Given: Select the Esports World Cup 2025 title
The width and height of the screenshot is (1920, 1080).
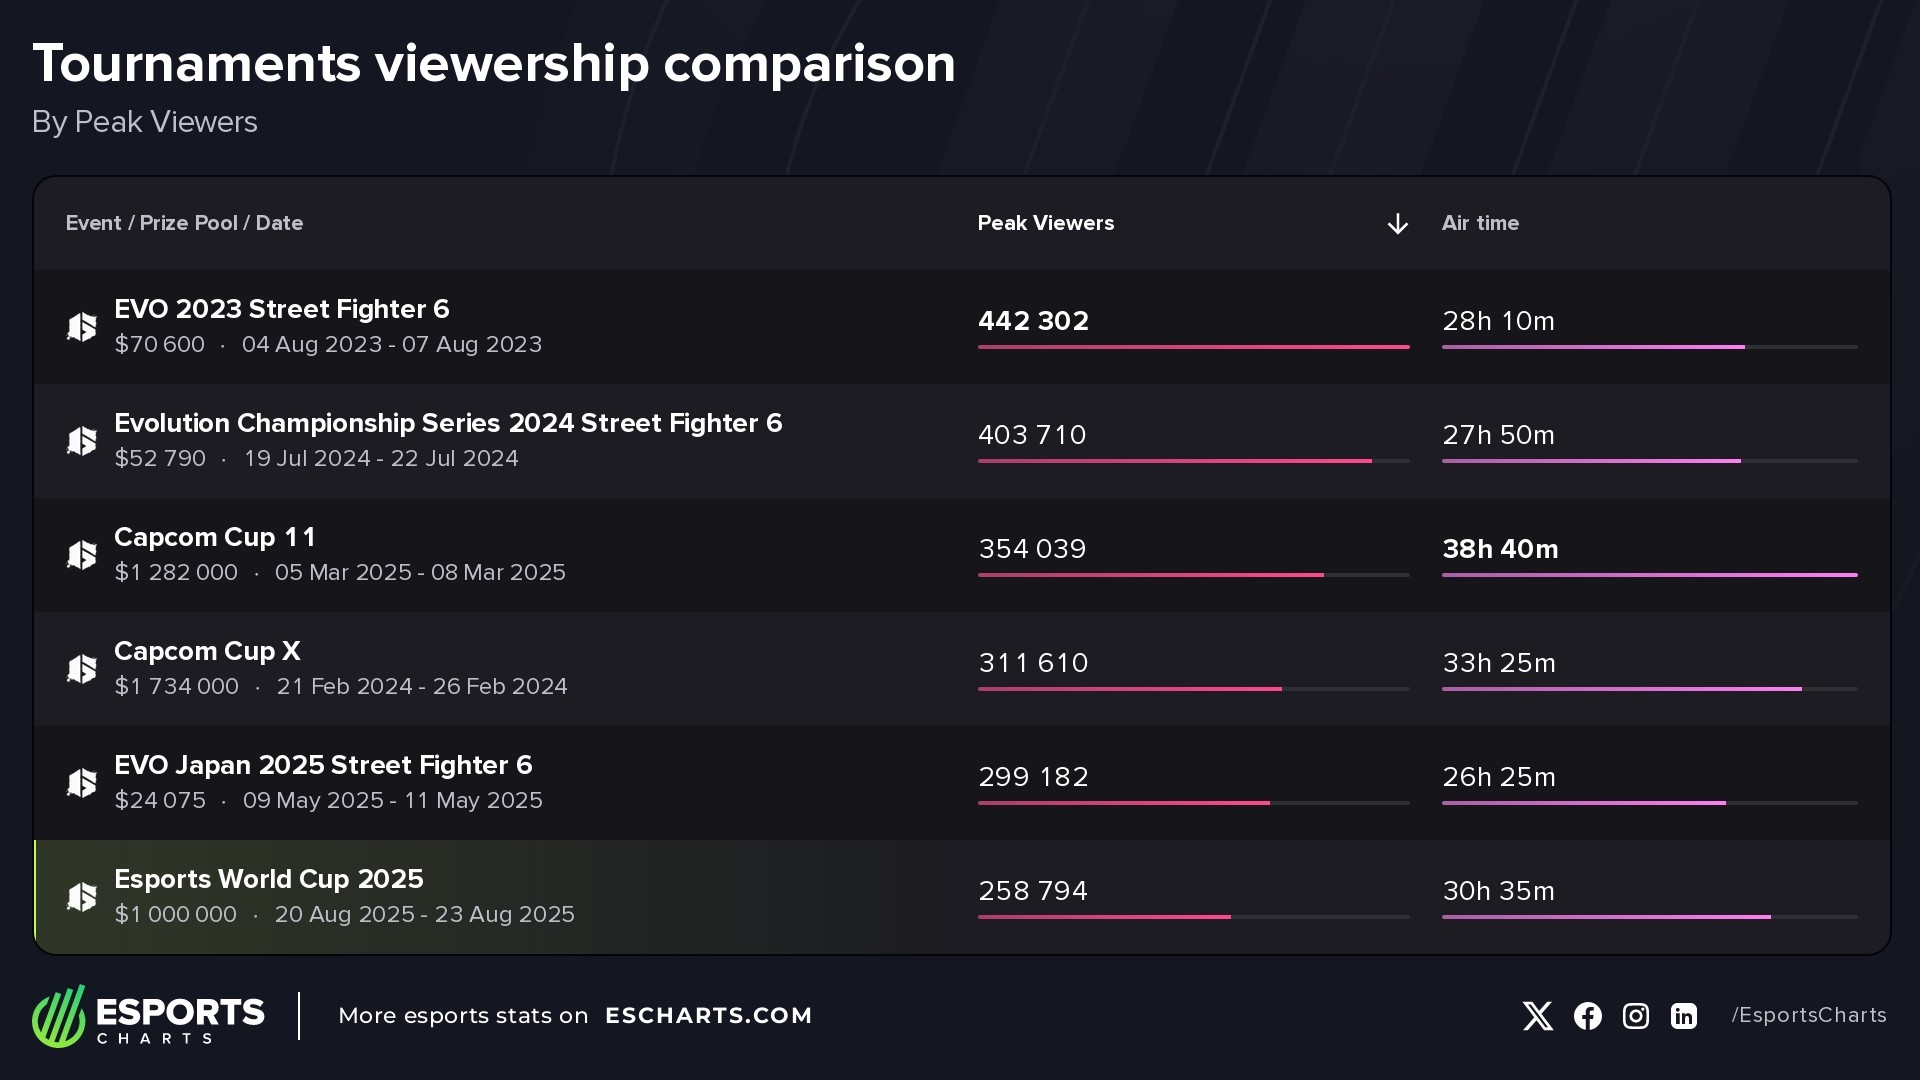Looking at the screenshot, I should coord(268,879).
